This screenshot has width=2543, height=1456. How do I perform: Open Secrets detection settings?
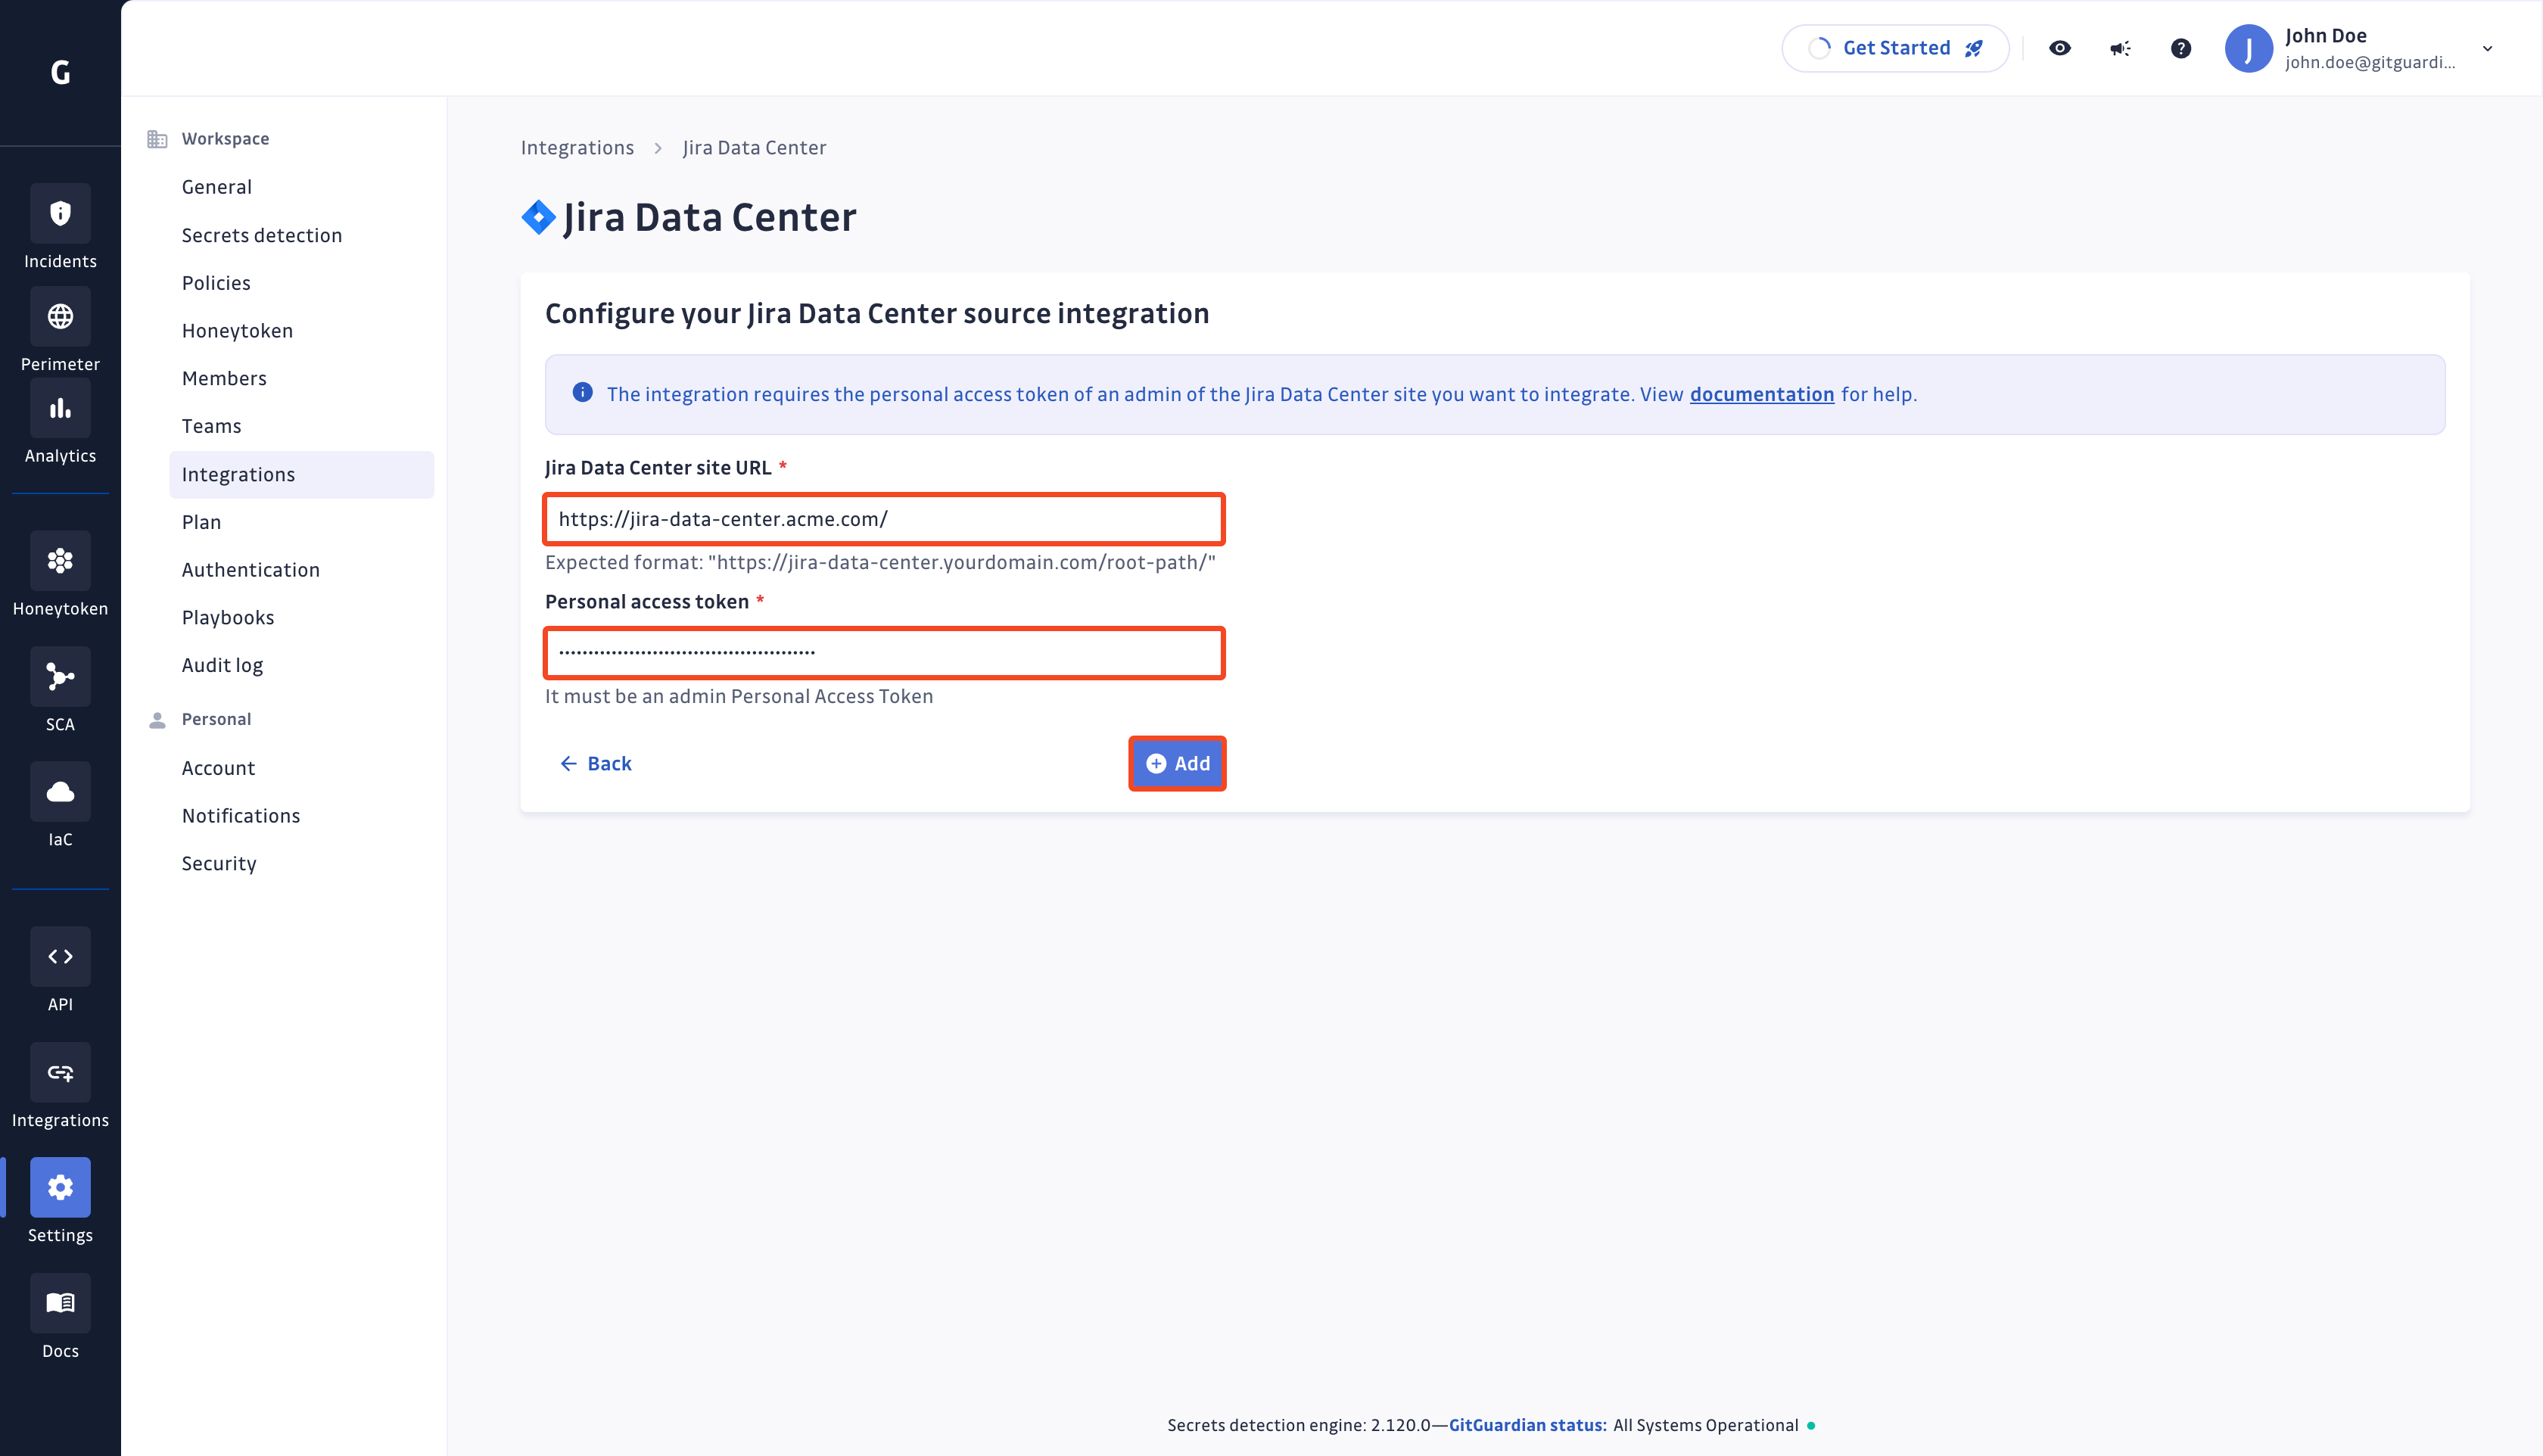coord(262,235)
